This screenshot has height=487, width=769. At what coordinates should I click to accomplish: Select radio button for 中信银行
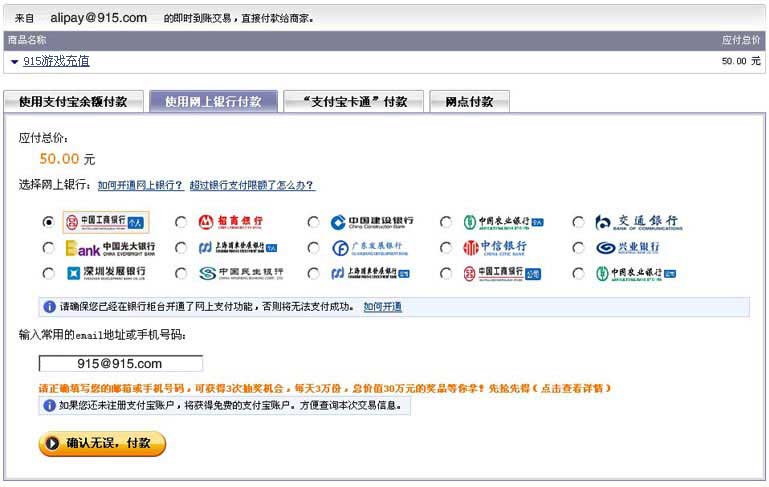point(446,248)
